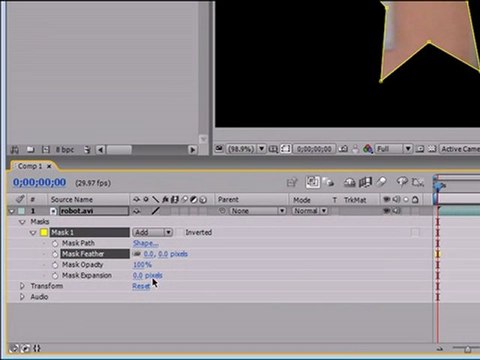Click the Project panel horizontal scrollbar thumb
This screenshot has width=480, height=360.
coord(119,150)
